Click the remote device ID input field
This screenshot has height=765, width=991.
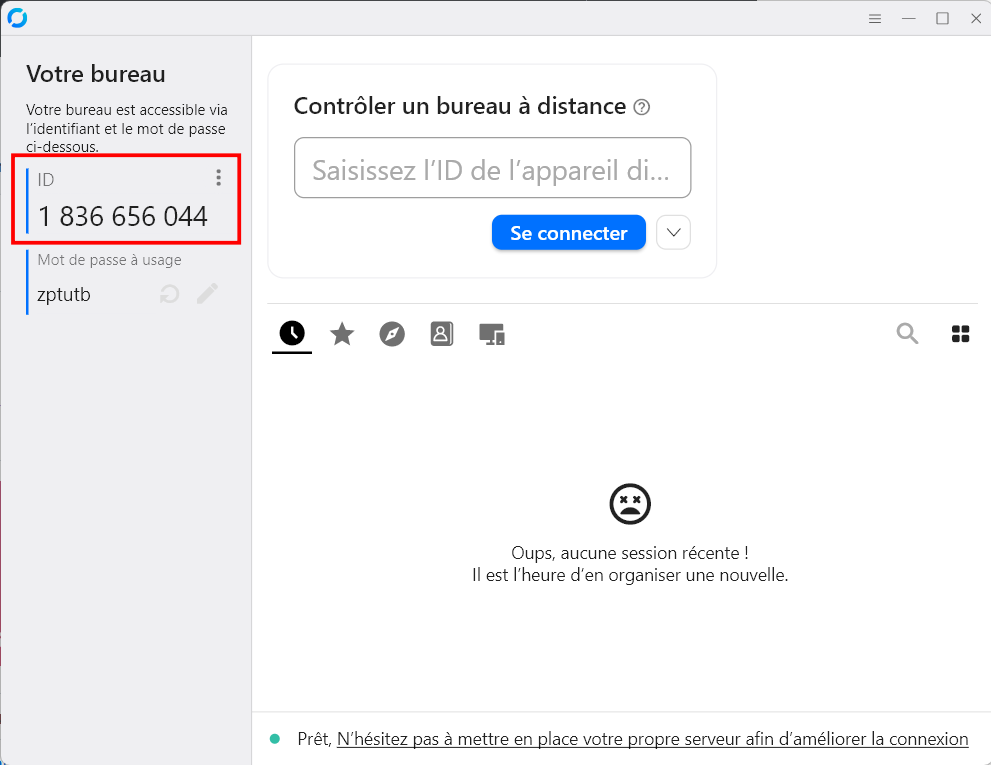click(x=492, y=168)
